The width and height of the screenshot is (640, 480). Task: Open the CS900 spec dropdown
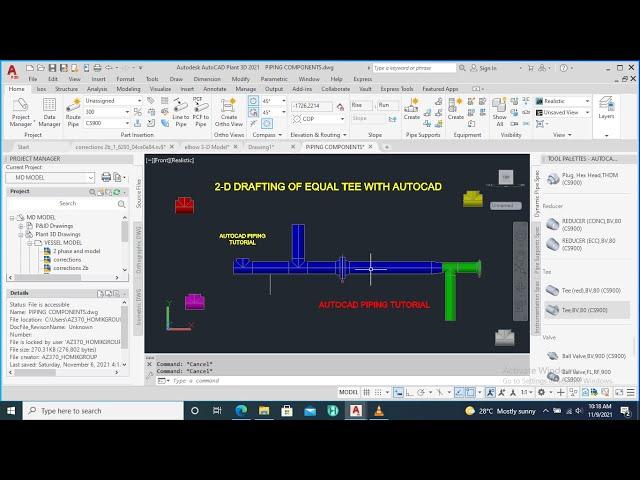(x=127, y=123)
